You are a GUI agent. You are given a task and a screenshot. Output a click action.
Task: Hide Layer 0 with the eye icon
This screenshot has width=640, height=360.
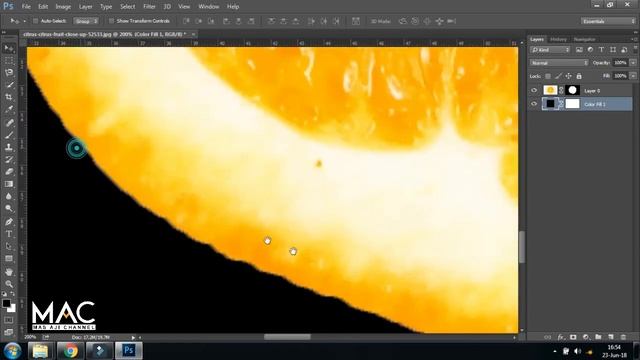[534, 91]
